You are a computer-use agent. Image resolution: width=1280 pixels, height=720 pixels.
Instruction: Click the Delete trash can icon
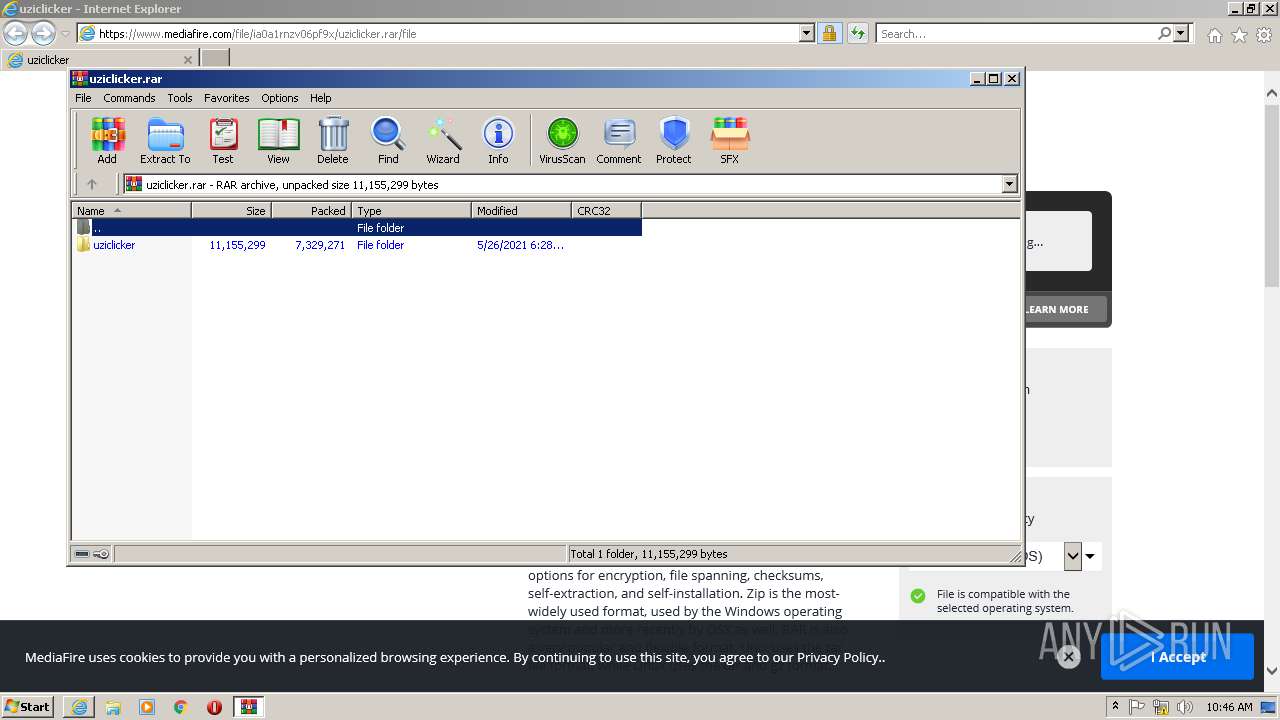[x=333, y=140]
